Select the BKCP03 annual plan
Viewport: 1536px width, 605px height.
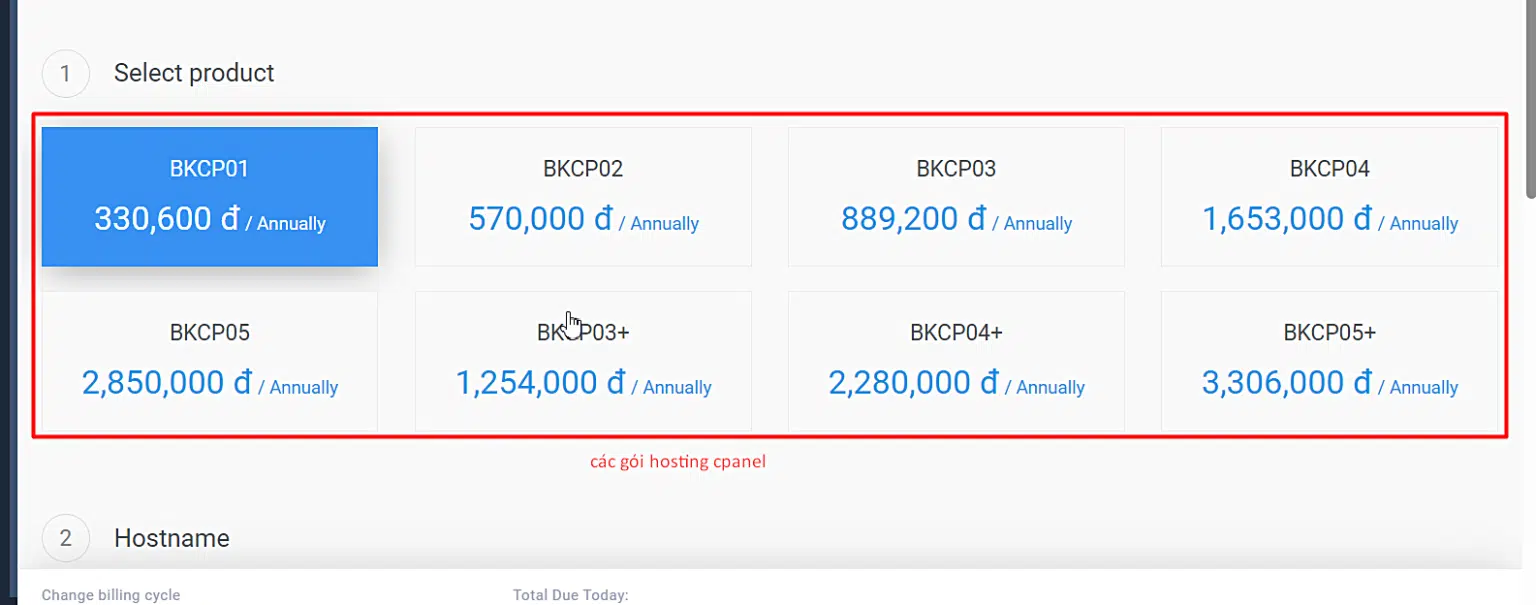[956, 197]
